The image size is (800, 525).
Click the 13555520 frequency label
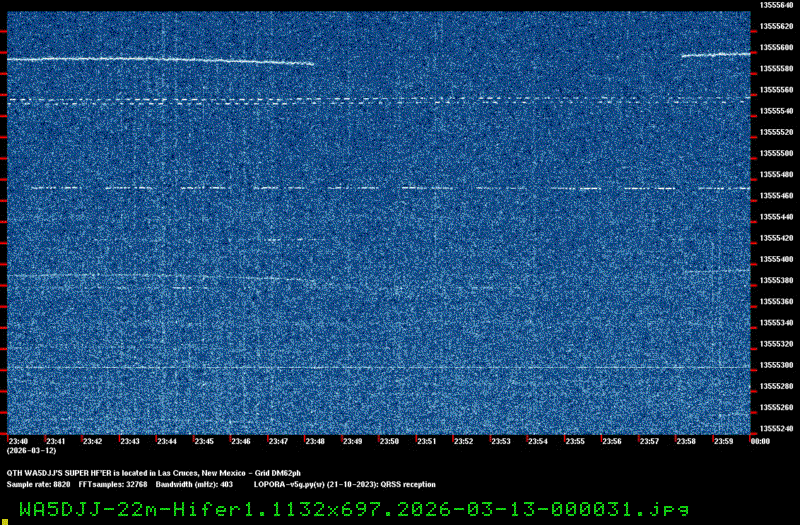pos(776,132)
